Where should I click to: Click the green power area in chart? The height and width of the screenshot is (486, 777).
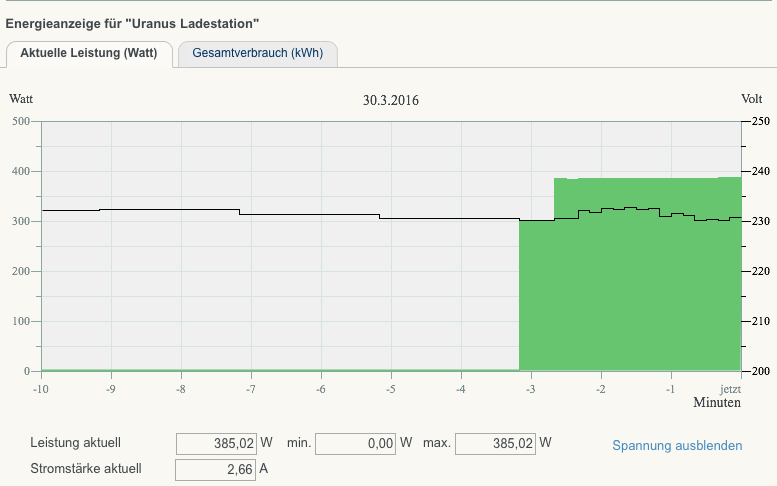[x=630, y=290]
